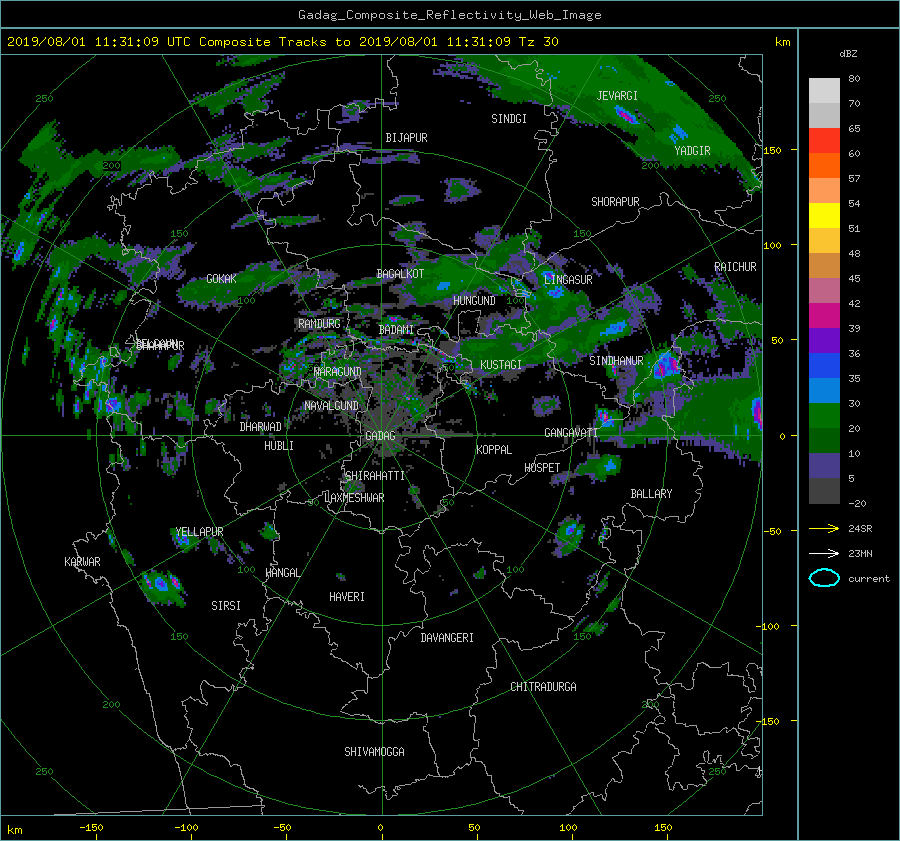Click the cyan current-track ellipse icon
The image size is (900, 841).
point(824,578)
